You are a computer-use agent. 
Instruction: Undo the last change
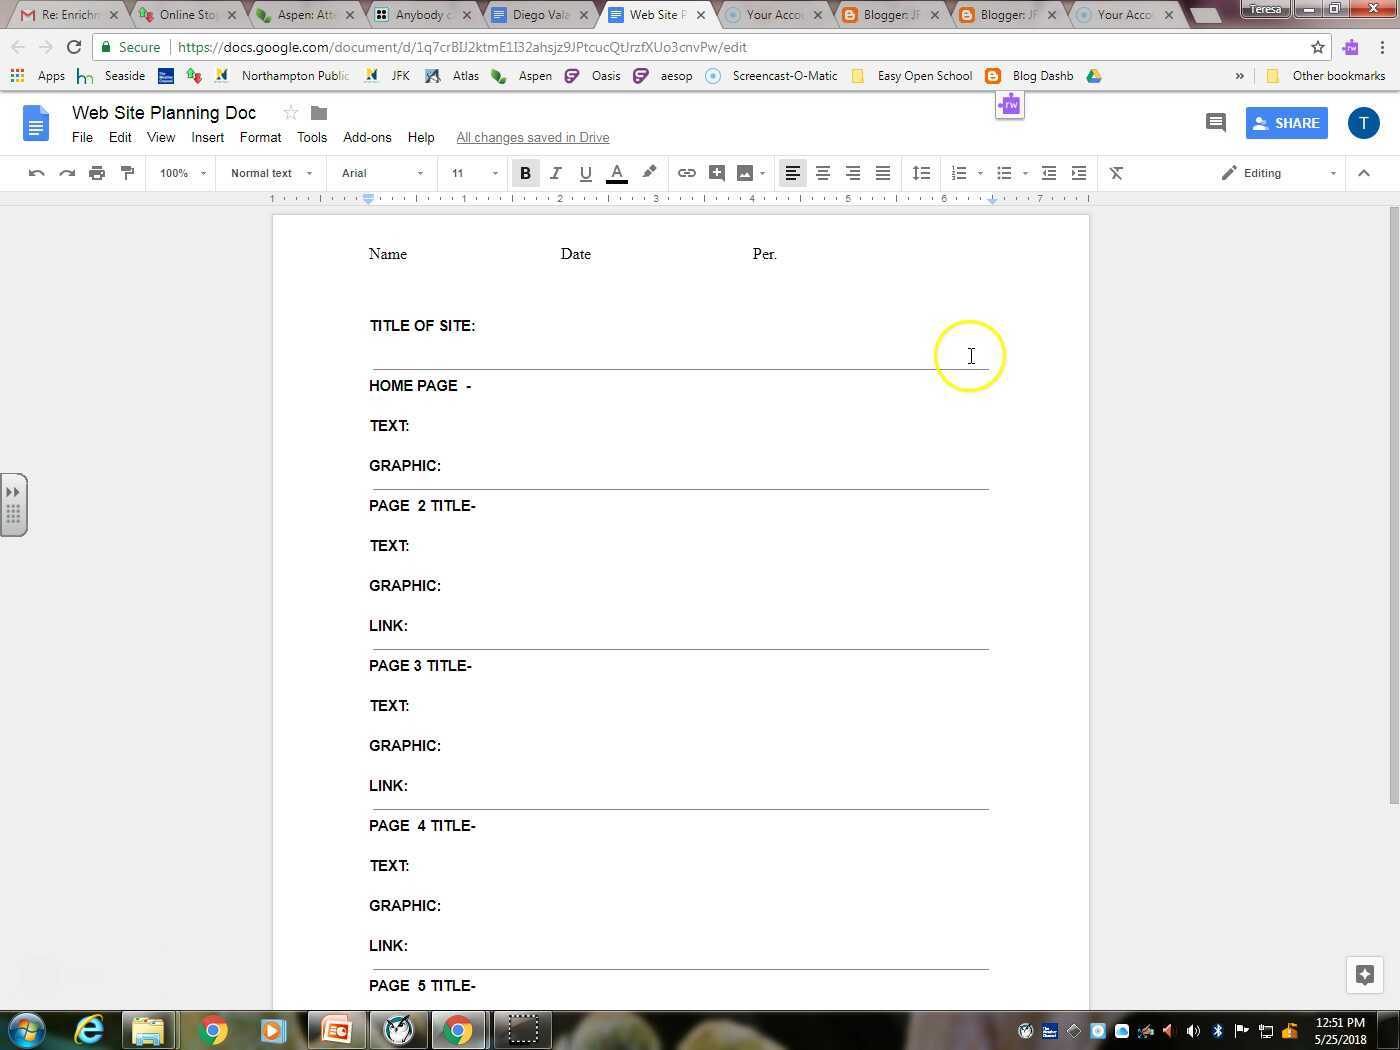point(36,172)
